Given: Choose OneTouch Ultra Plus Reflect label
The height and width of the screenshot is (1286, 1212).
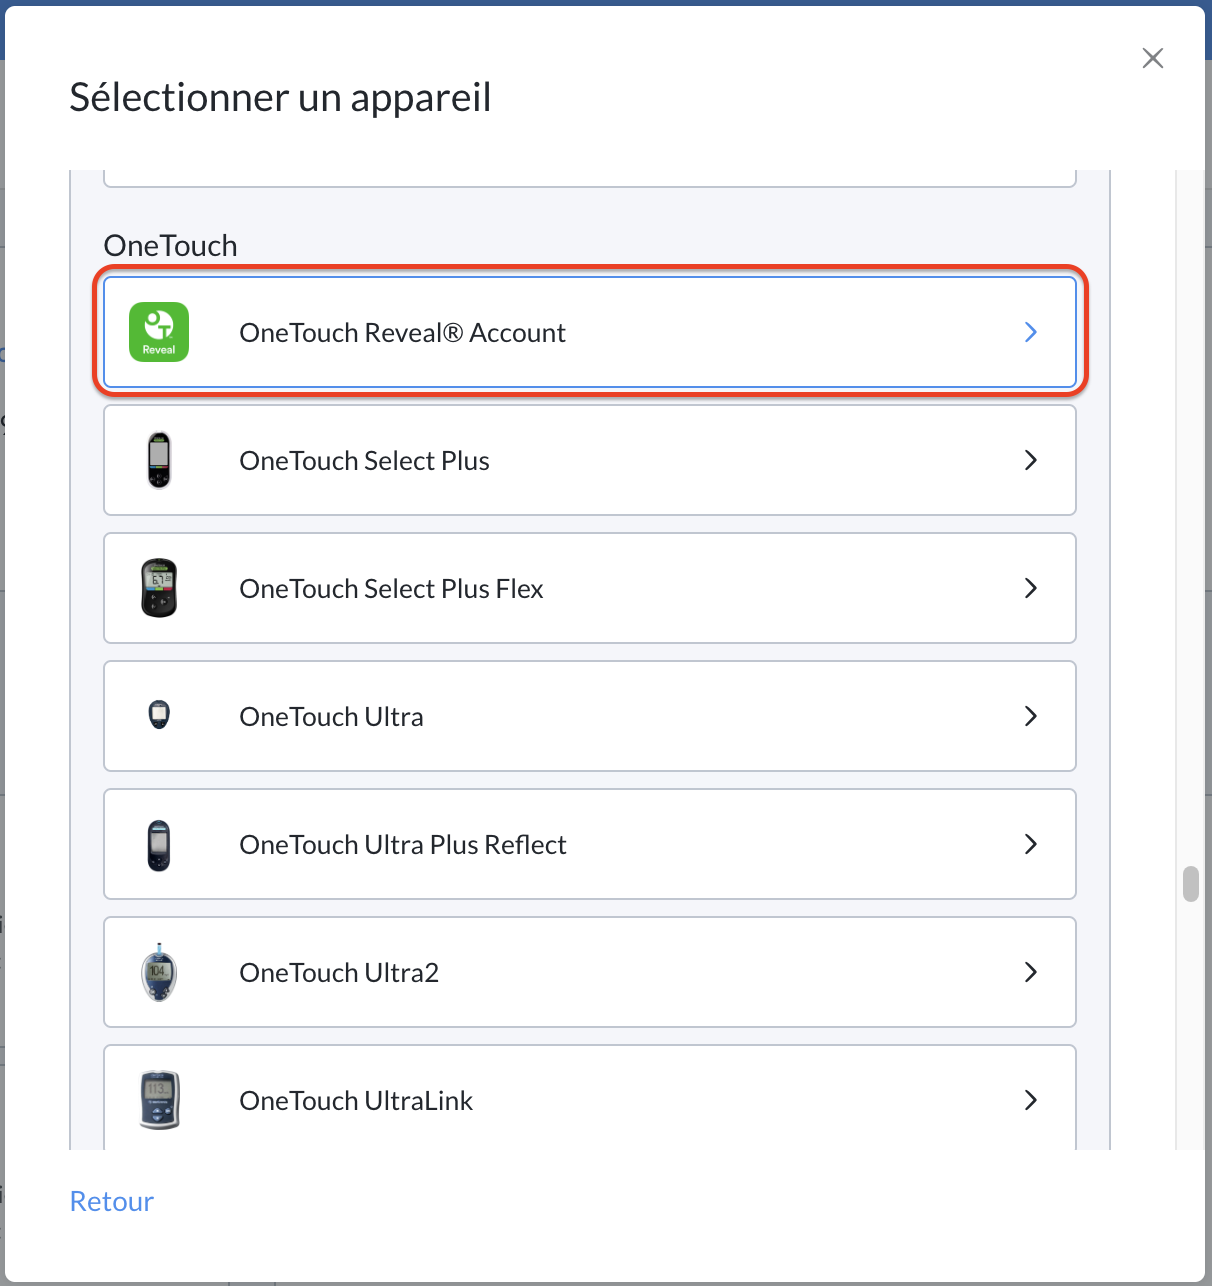Looking at the screenshot, I should pos(403,845).
